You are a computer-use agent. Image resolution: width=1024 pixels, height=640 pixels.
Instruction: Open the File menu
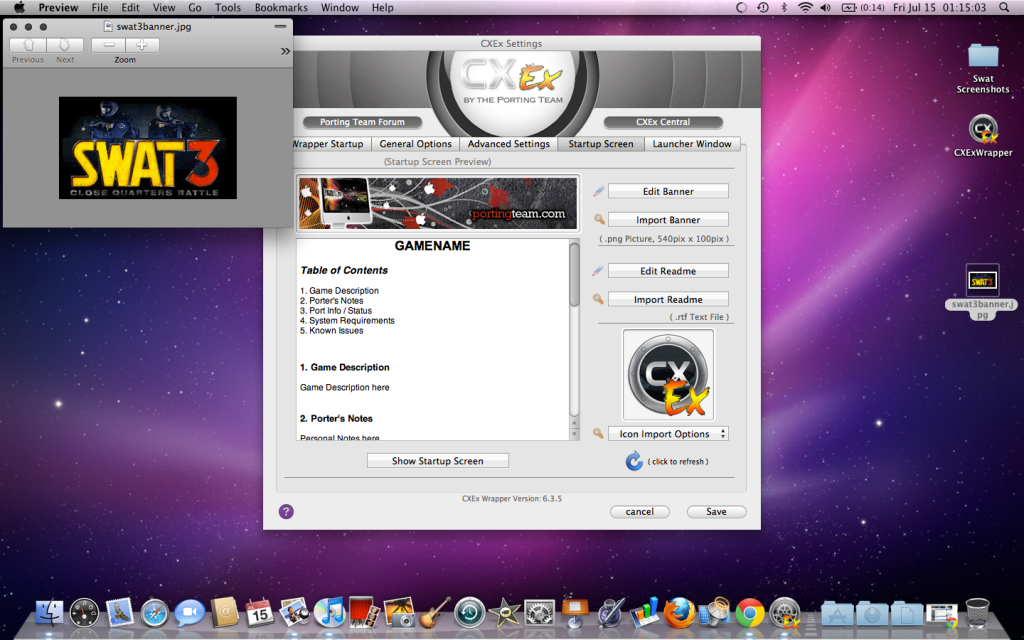point(100,8)
